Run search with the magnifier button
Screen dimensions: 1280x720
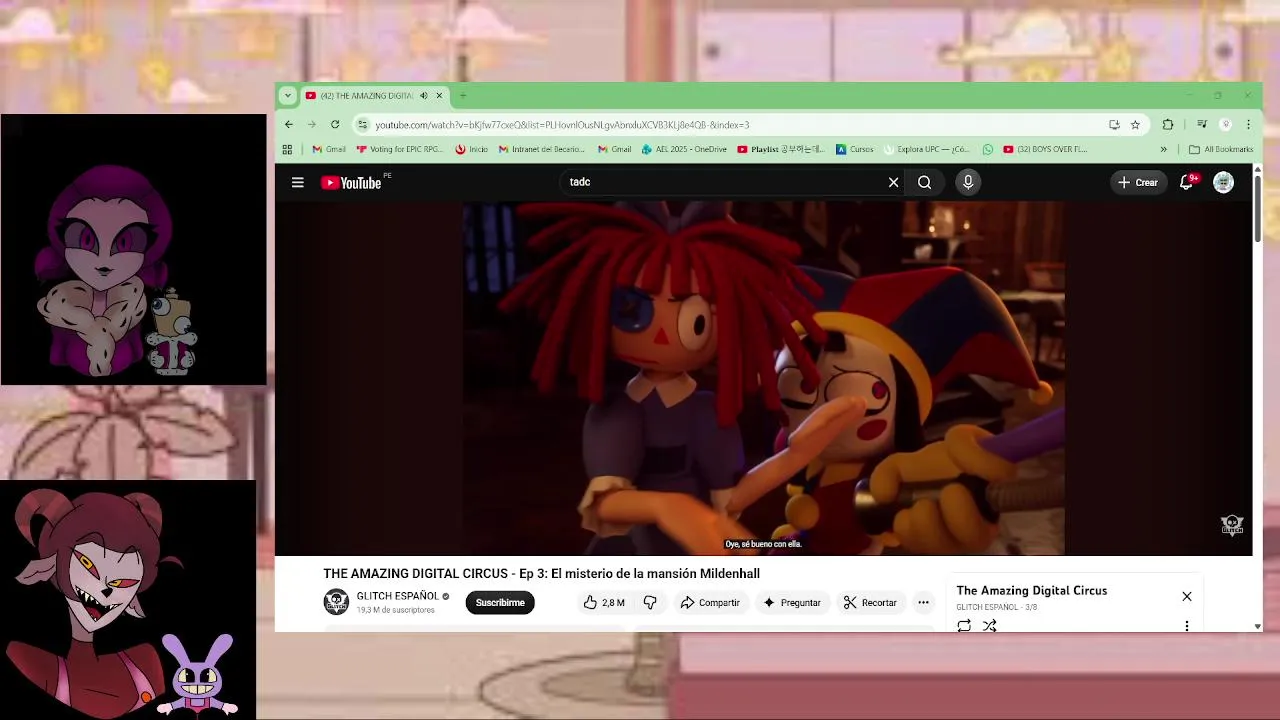[924, 182]
